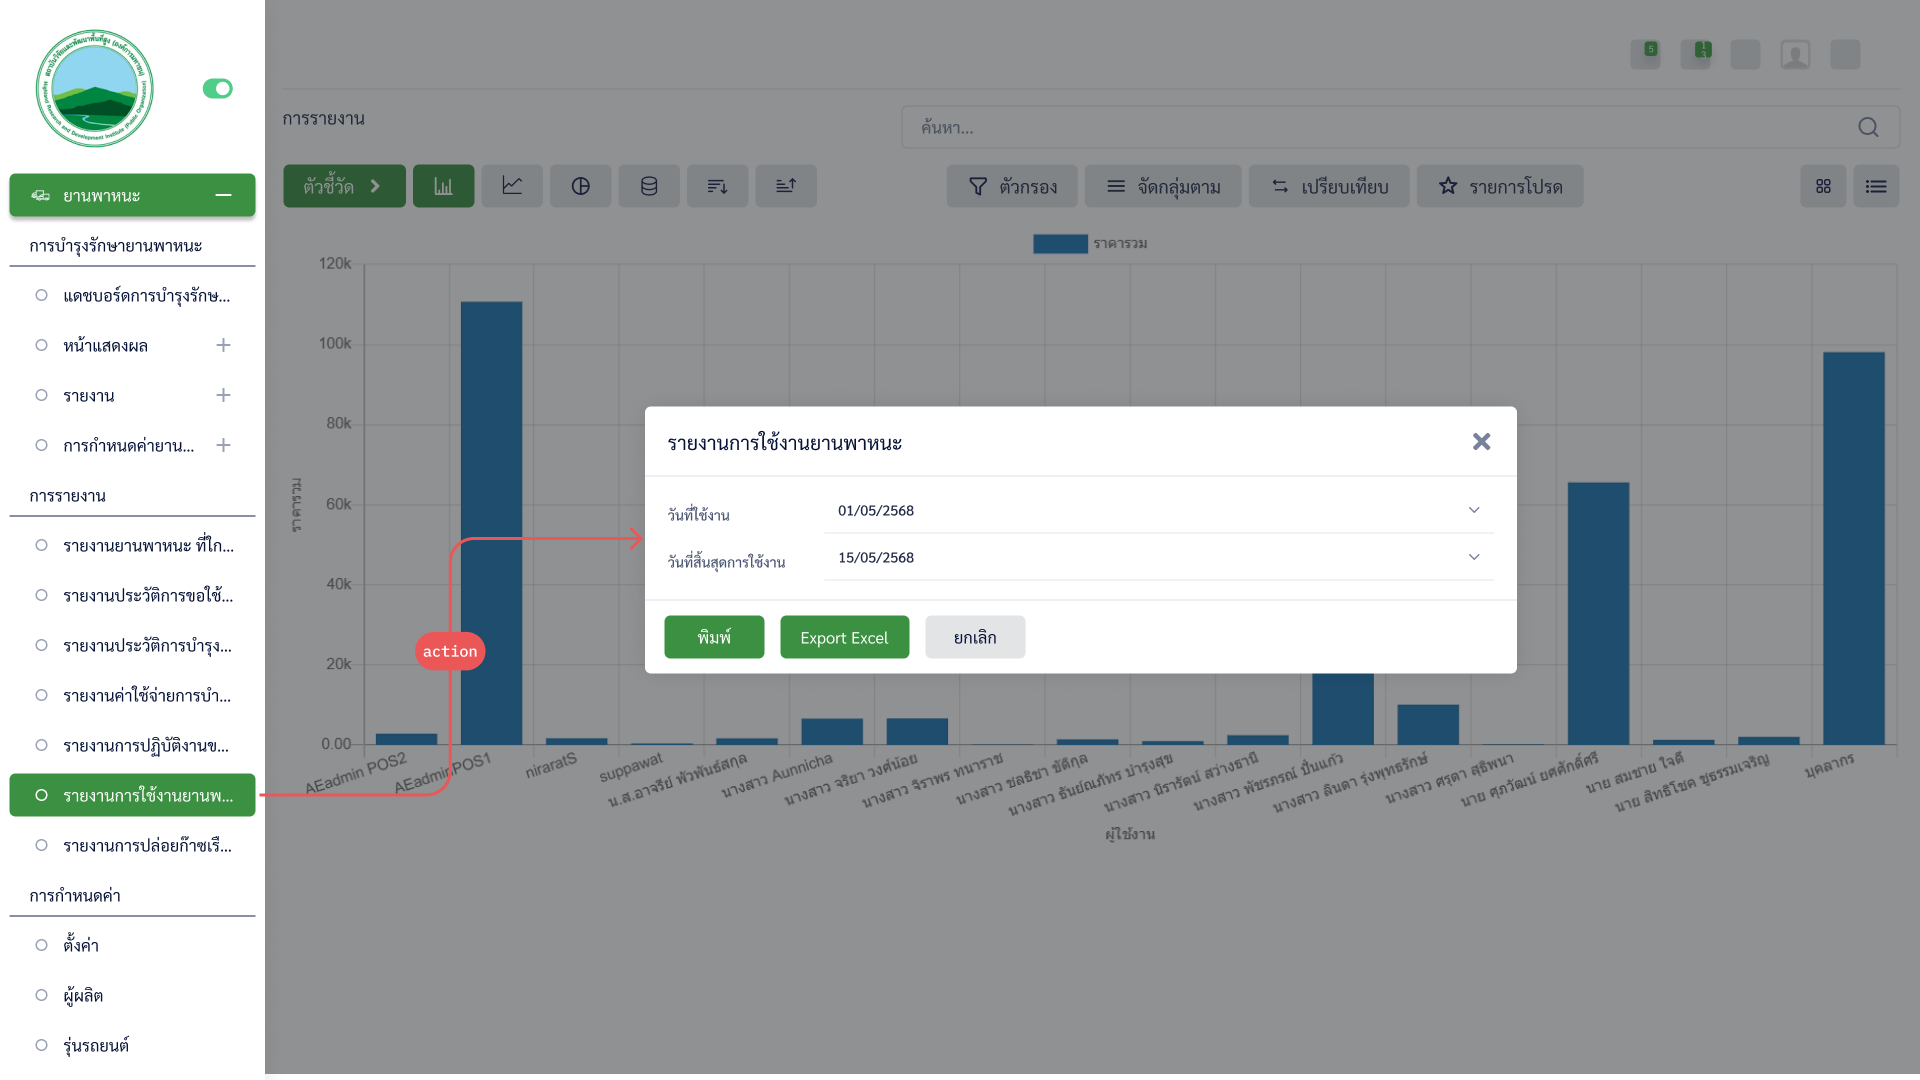Toggle the green switch beside the logo
The height and width of the screenshot is (1080, 1920).
point(217,89)
